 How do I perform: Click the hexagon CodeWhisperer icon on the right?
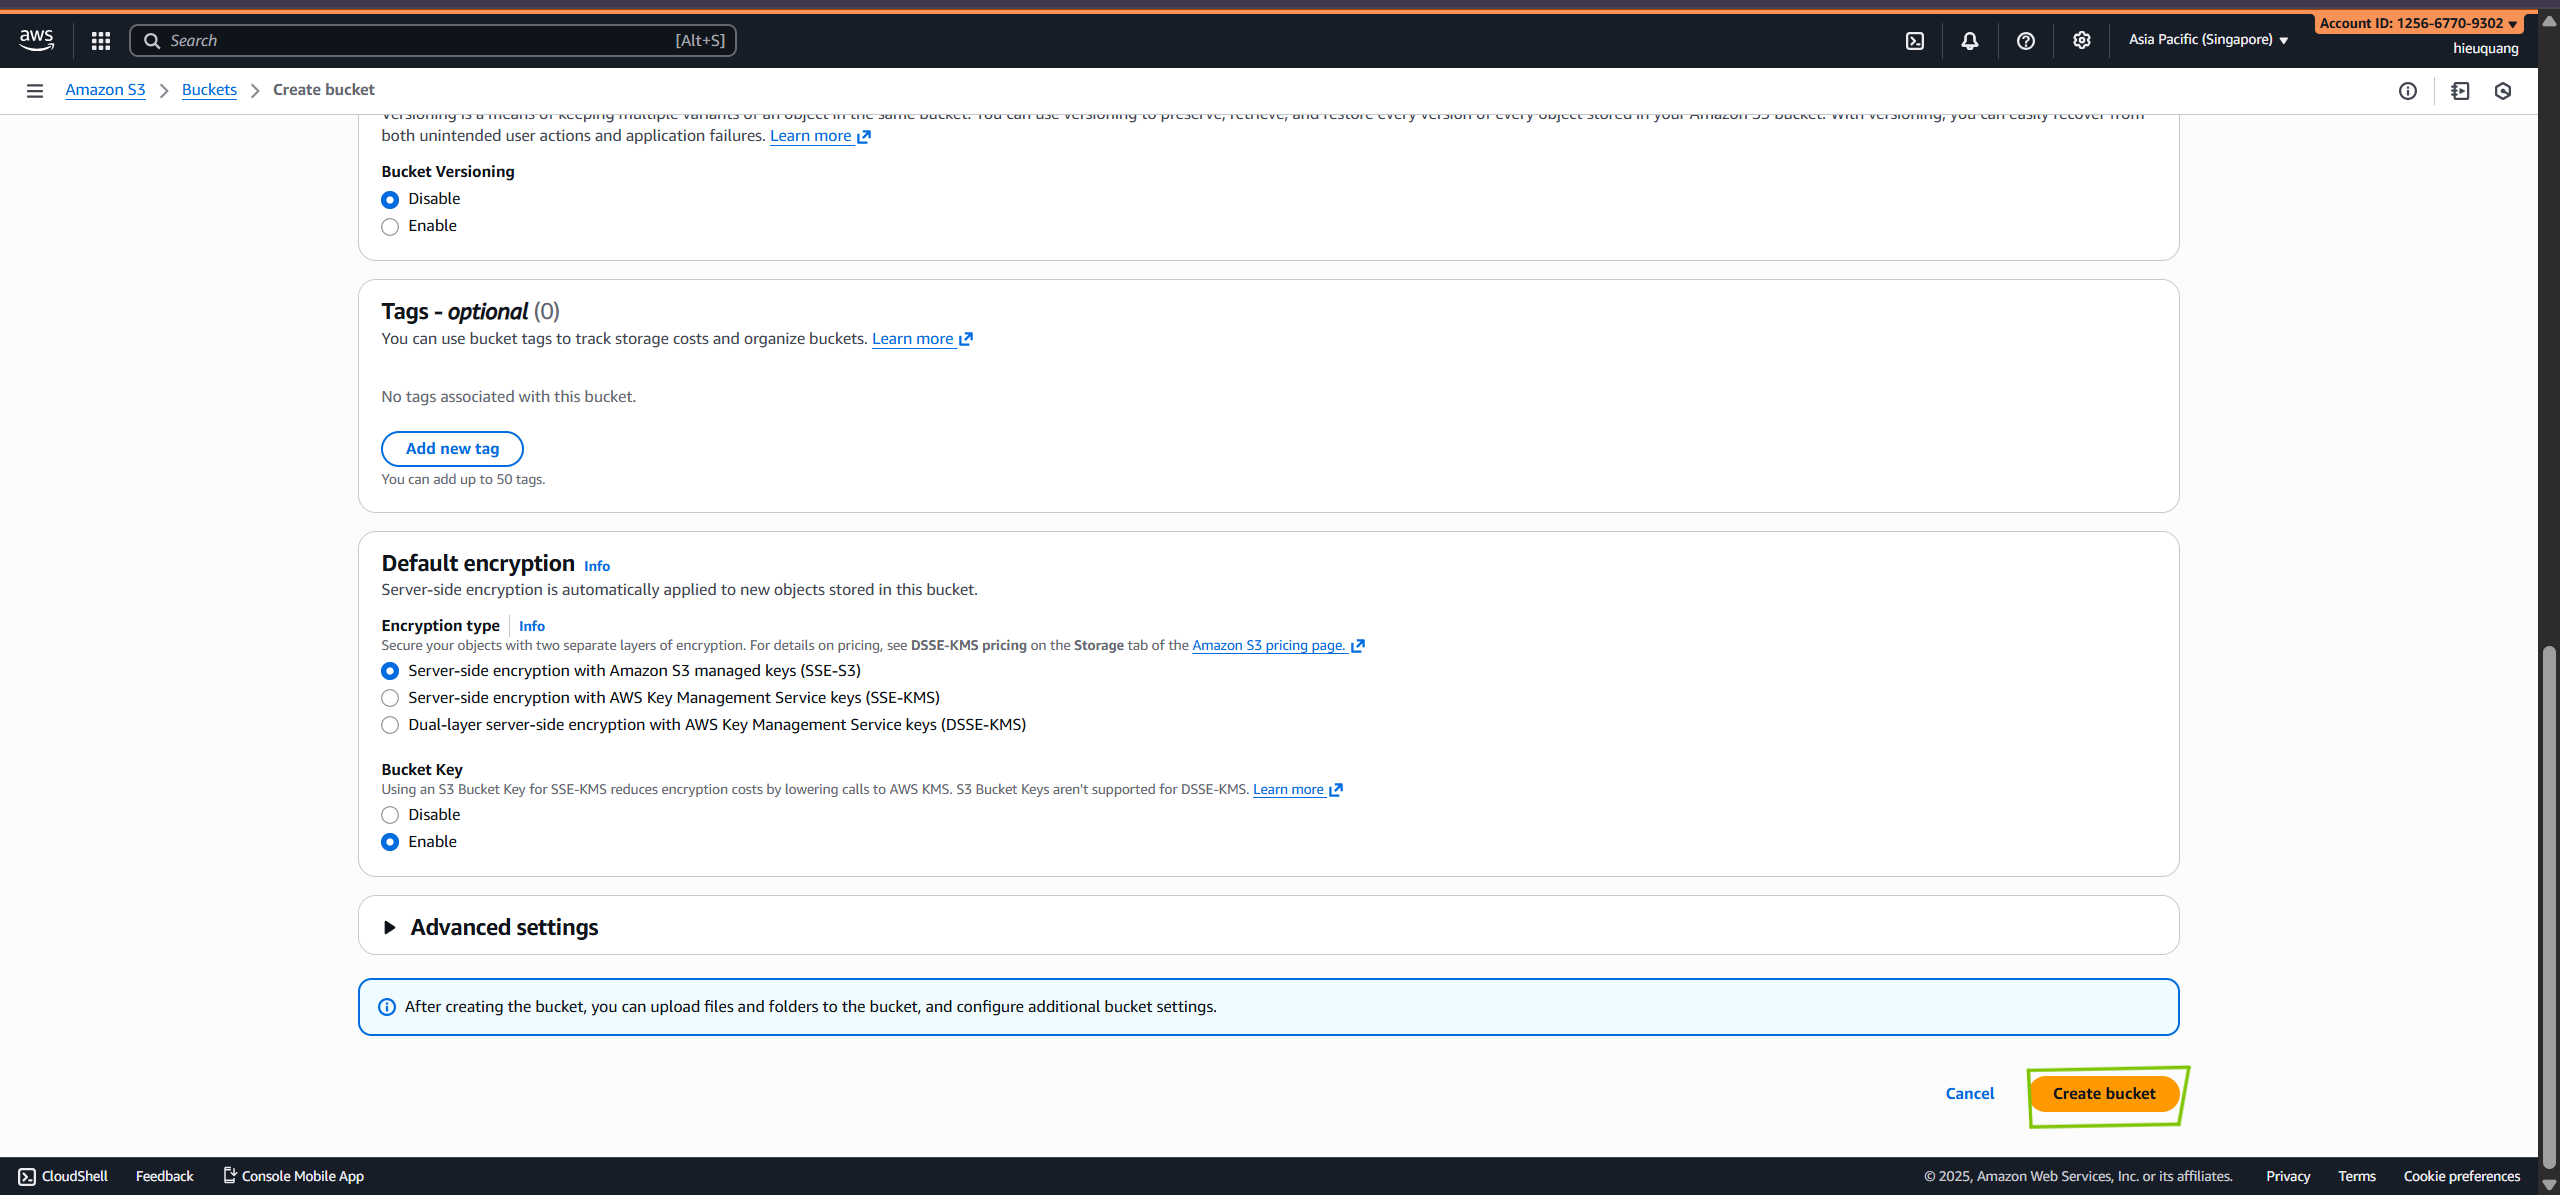(x=2503, y=90)
